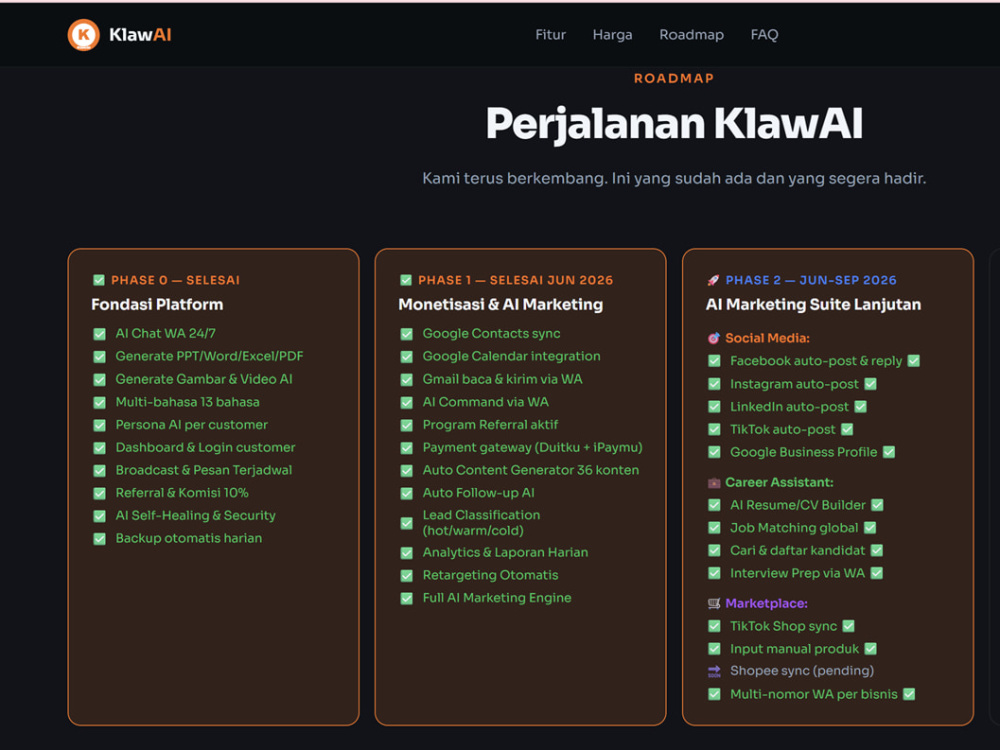Click check mark left of Generate Gambar & Video AI

99,379
